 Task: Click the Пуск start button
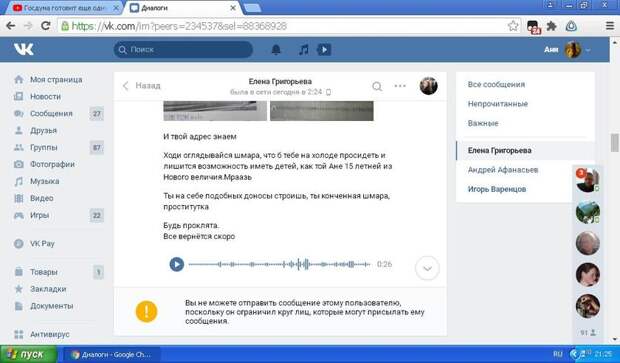28,354
